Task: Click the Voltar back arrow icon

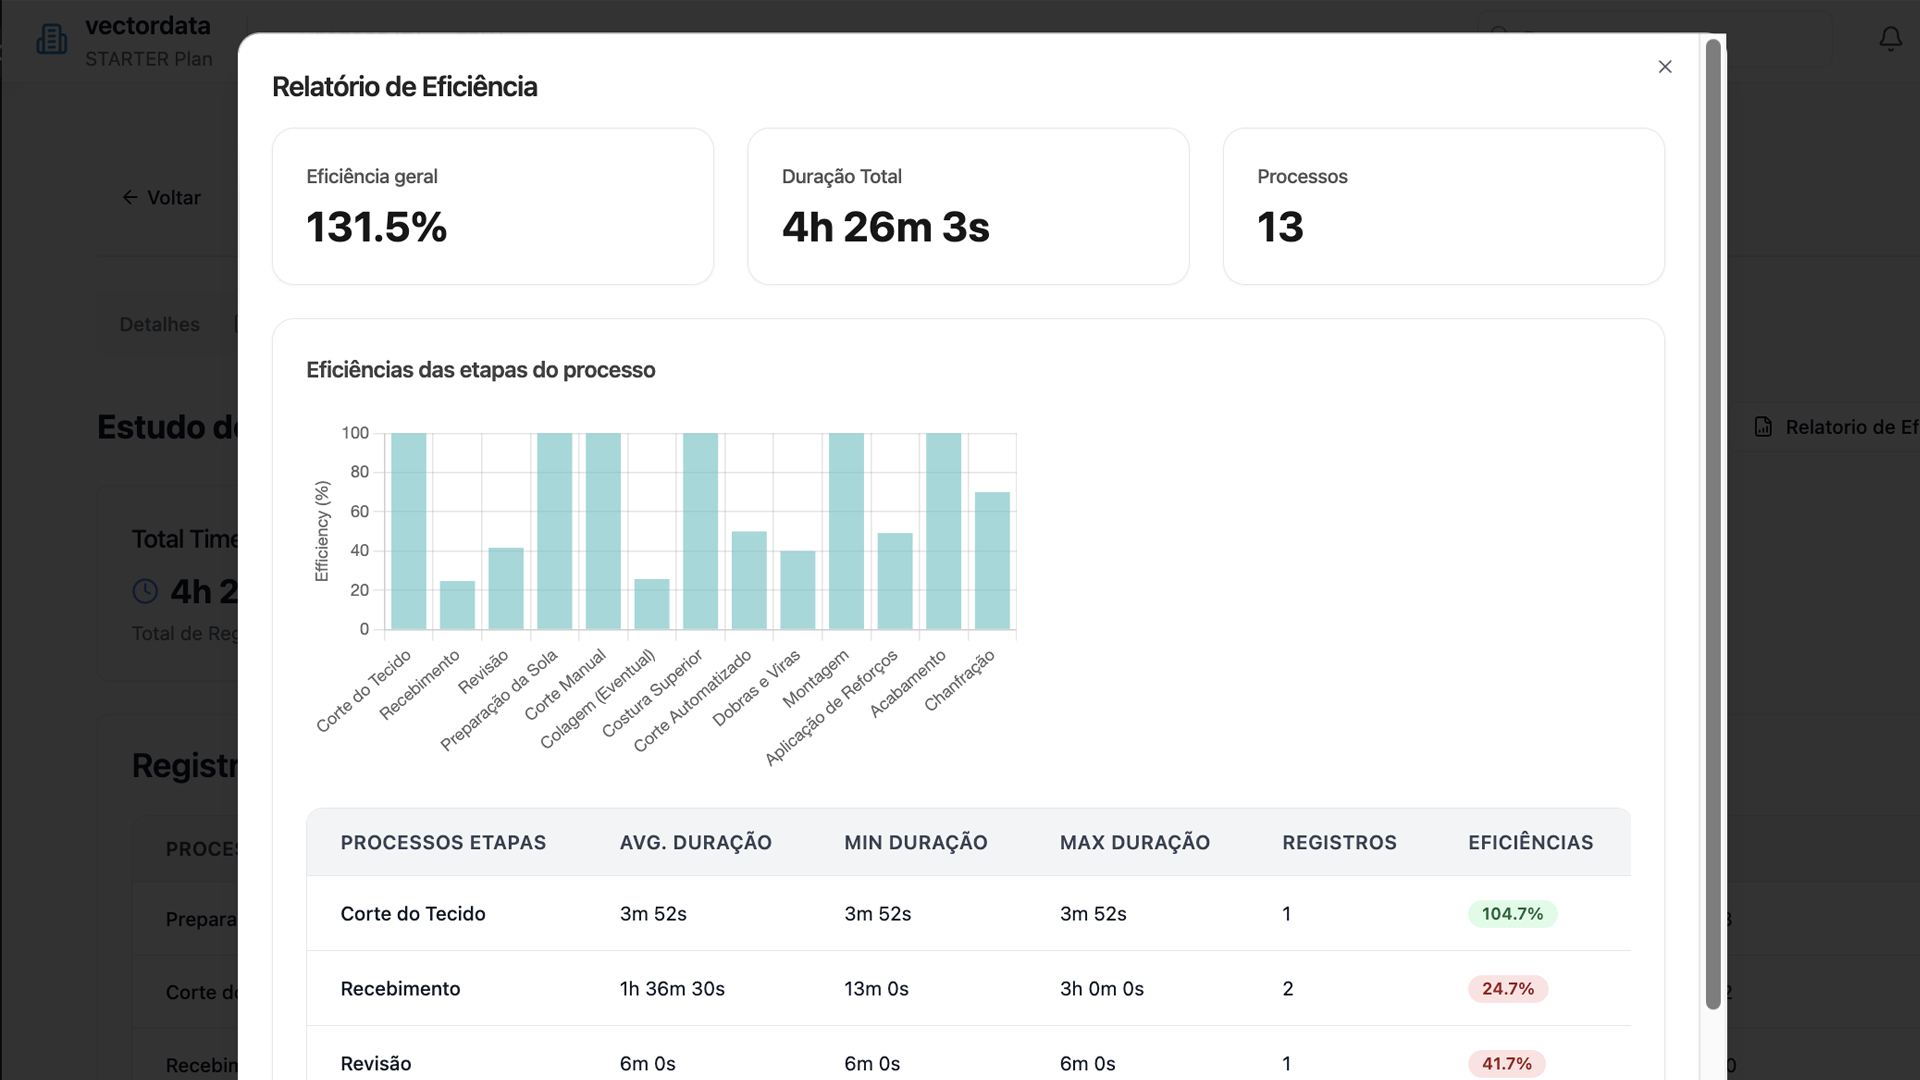Action: click(130, 198)
